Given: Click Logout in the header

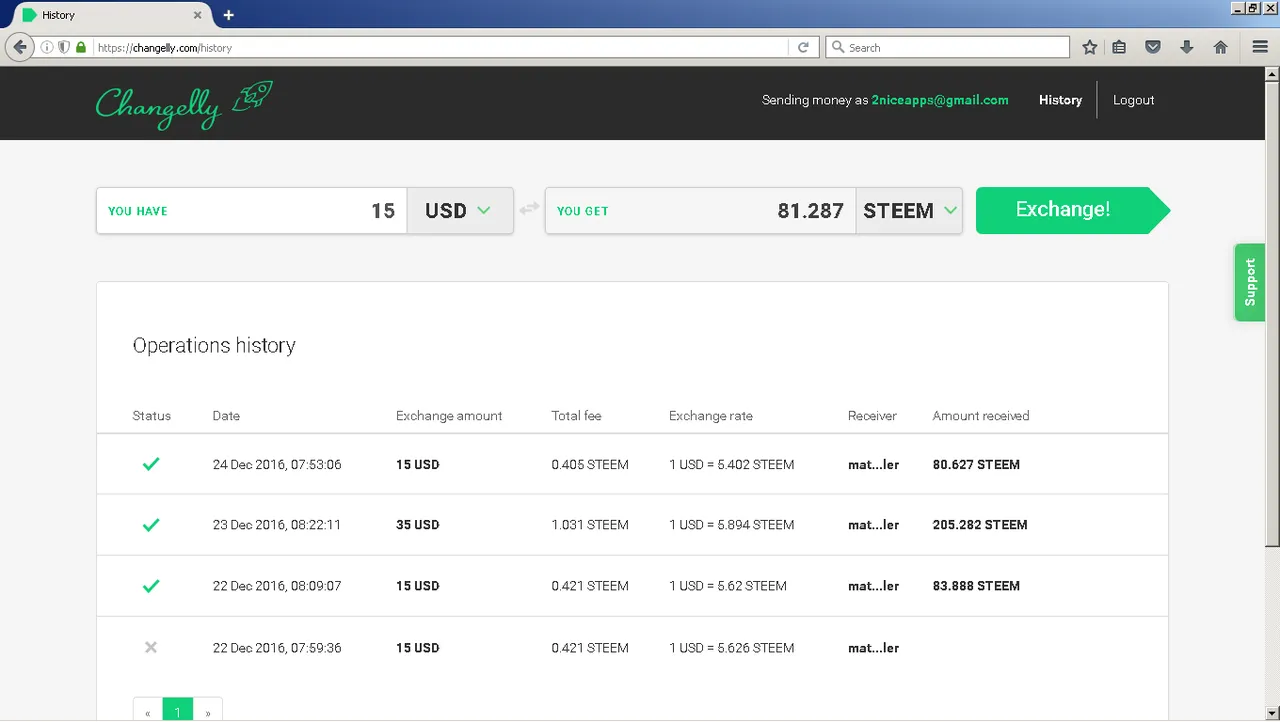Looking at the screenshot, I should tap(1133, 100).
